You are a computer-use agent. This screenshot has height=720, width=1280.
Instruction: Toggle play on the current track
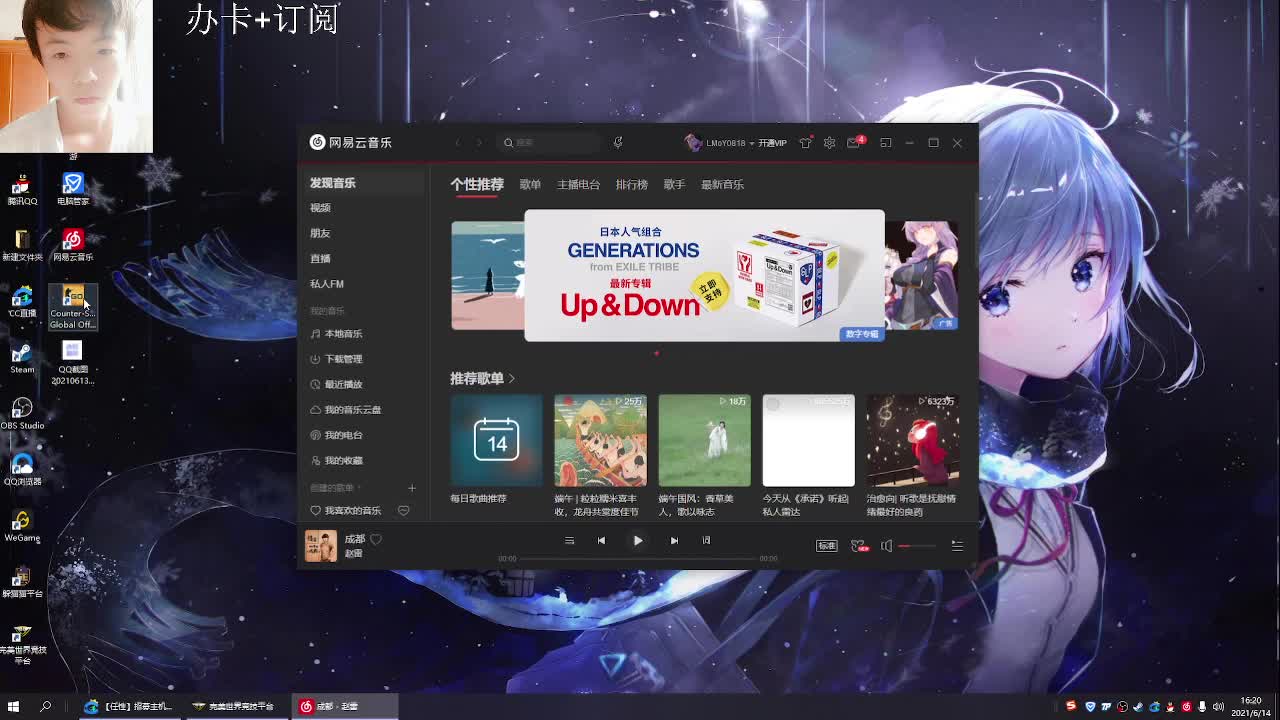[x=638, y=540]
